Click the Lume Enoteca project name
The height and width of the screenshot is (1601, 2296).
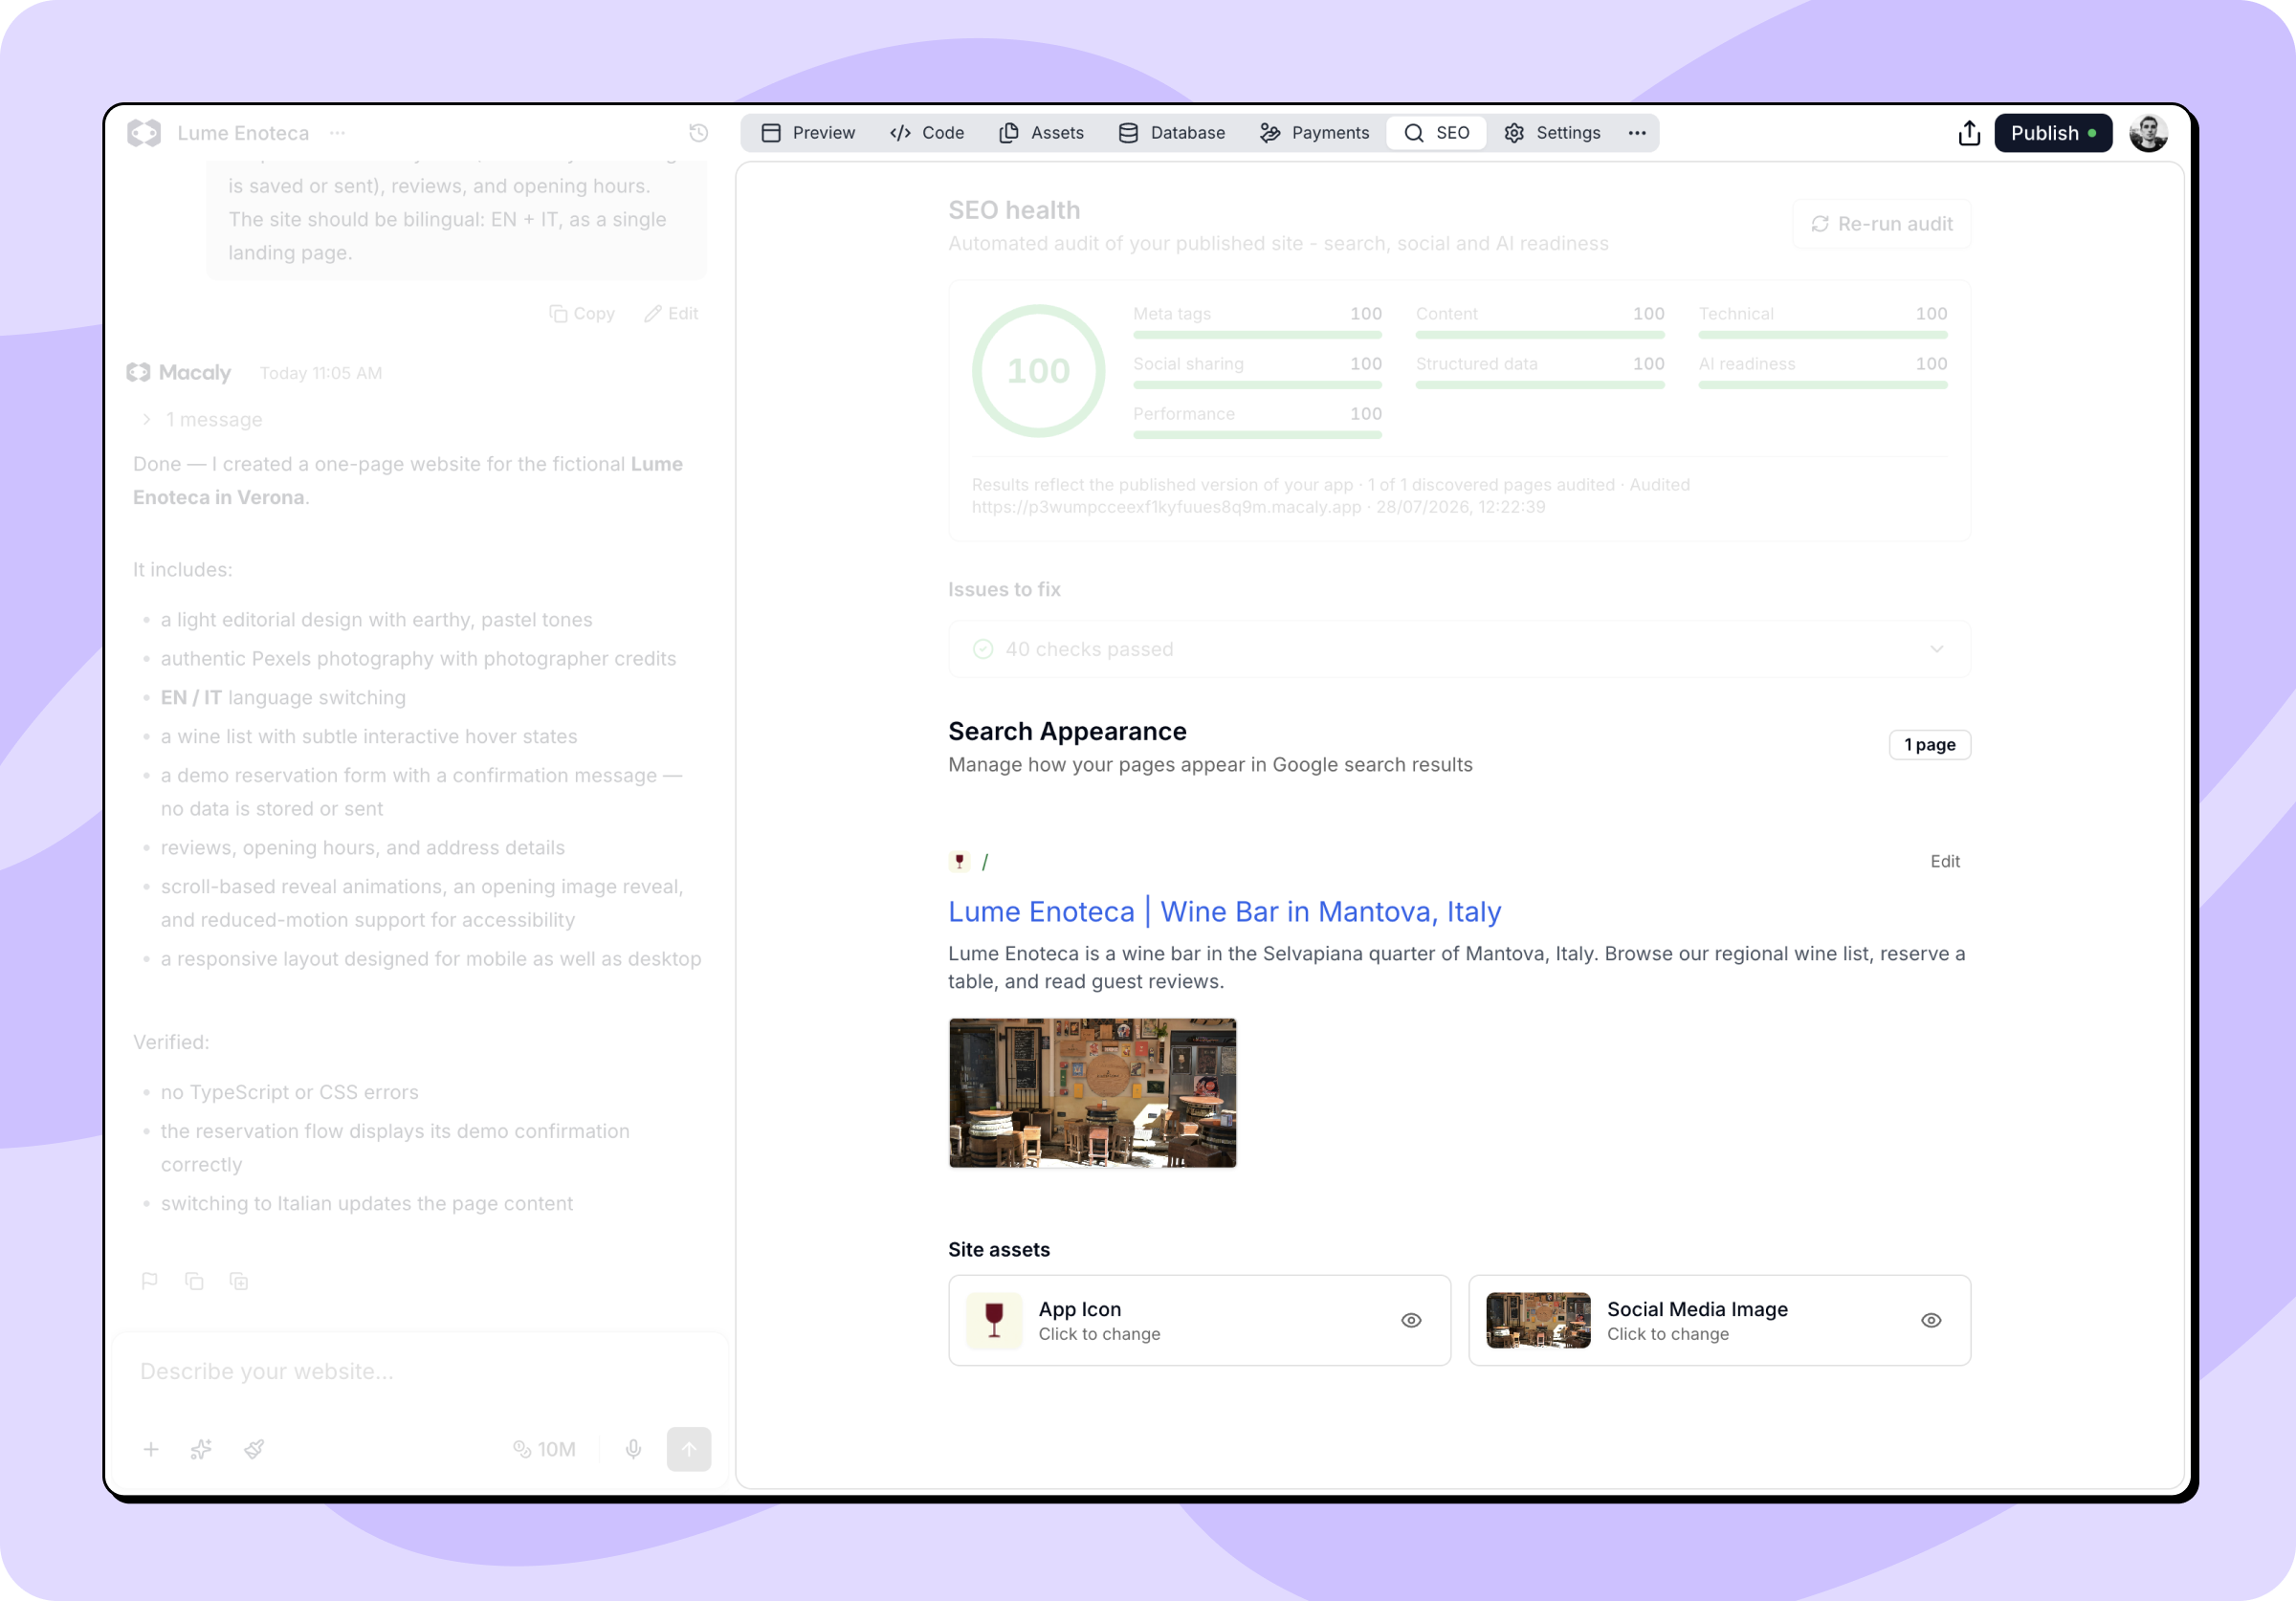pos(243,133)
